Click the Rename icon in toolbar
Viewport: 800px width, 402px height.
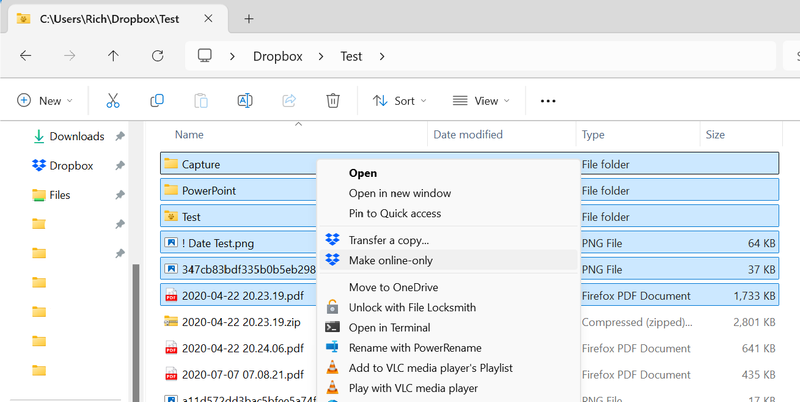244,101
